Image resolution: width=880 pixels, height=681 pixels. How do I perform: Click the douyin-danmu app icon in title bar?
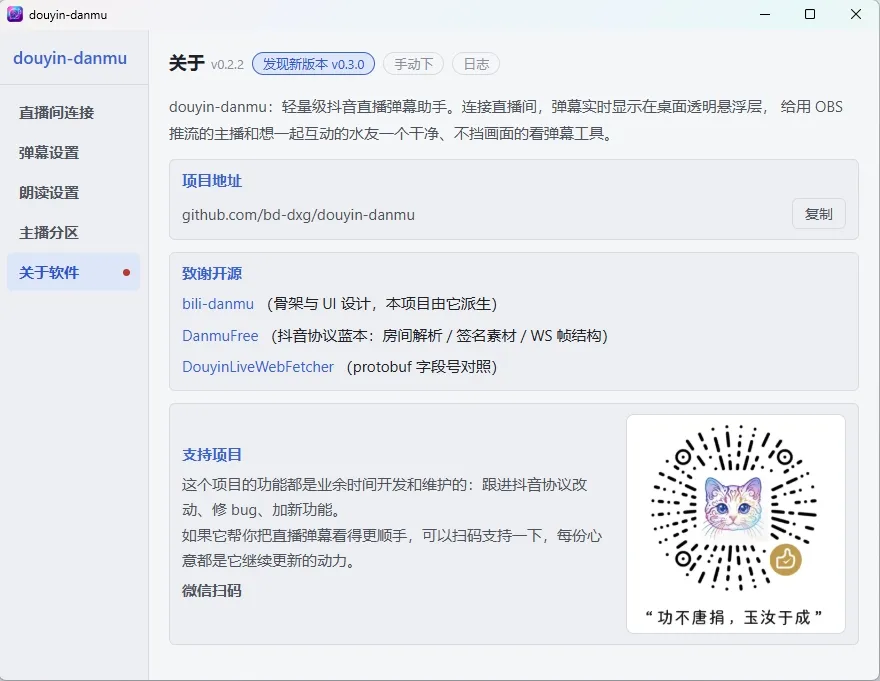pos(15,14)
